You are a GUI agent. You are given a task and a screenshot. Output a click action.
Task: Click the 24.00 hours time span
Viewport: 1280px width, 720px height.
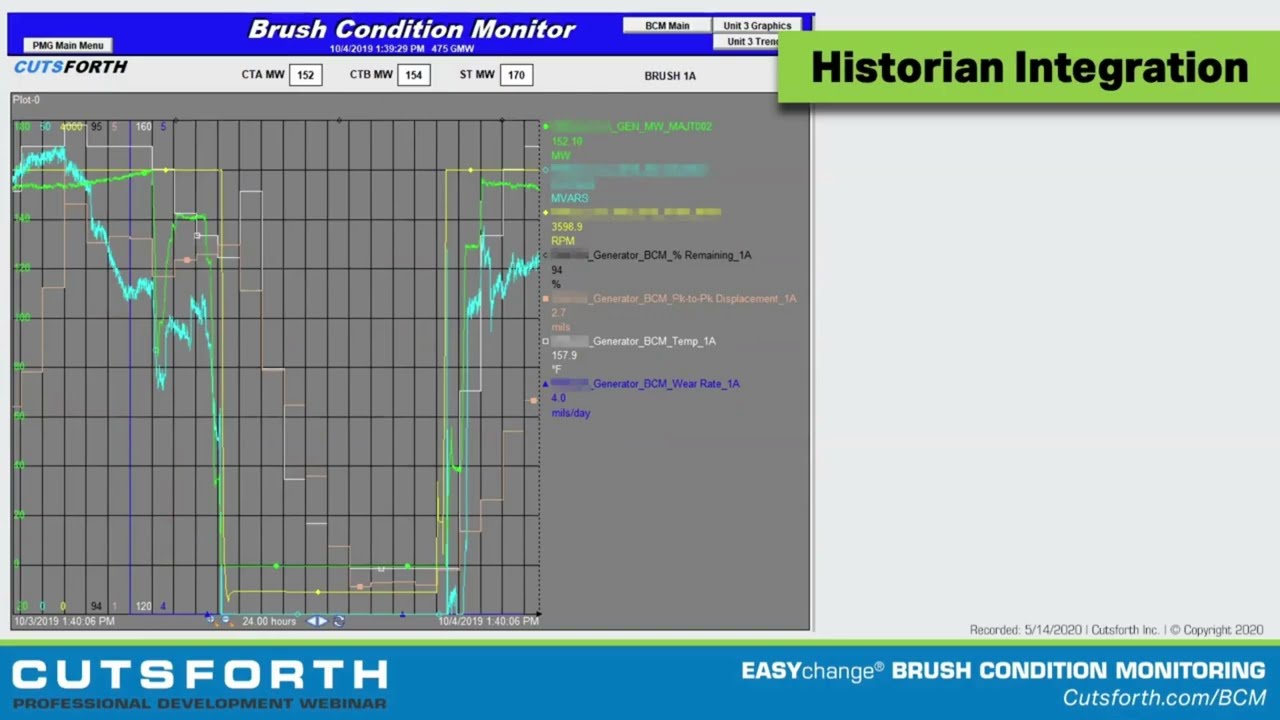(x=269, y=621)
